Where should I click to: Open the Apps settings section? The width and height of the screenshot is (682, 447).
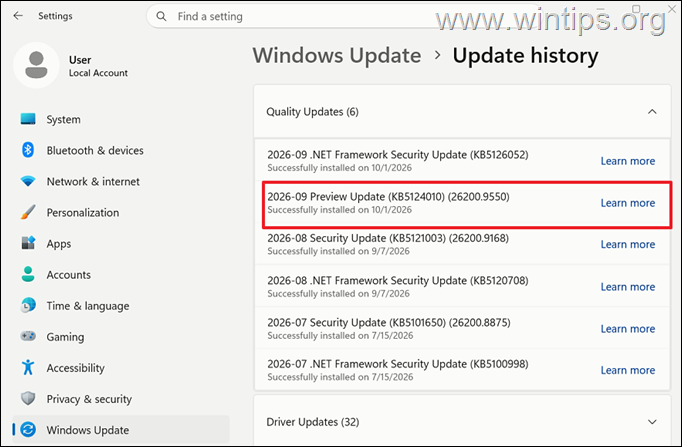pyautogui.click(x=121, y=244)
